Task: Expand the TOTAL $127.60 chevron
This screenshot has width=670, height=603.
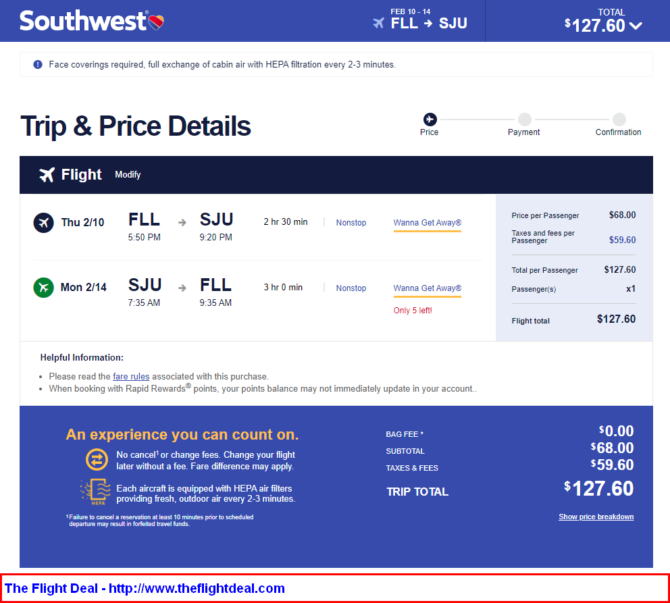Action: (x=636, y=26)
